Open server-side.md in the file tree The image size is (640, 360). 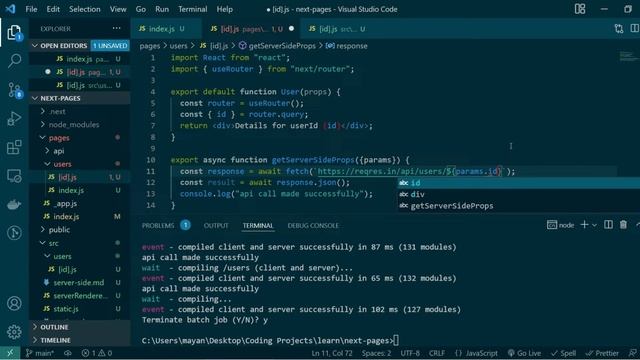pyautogui.click(x=80, y=282)
